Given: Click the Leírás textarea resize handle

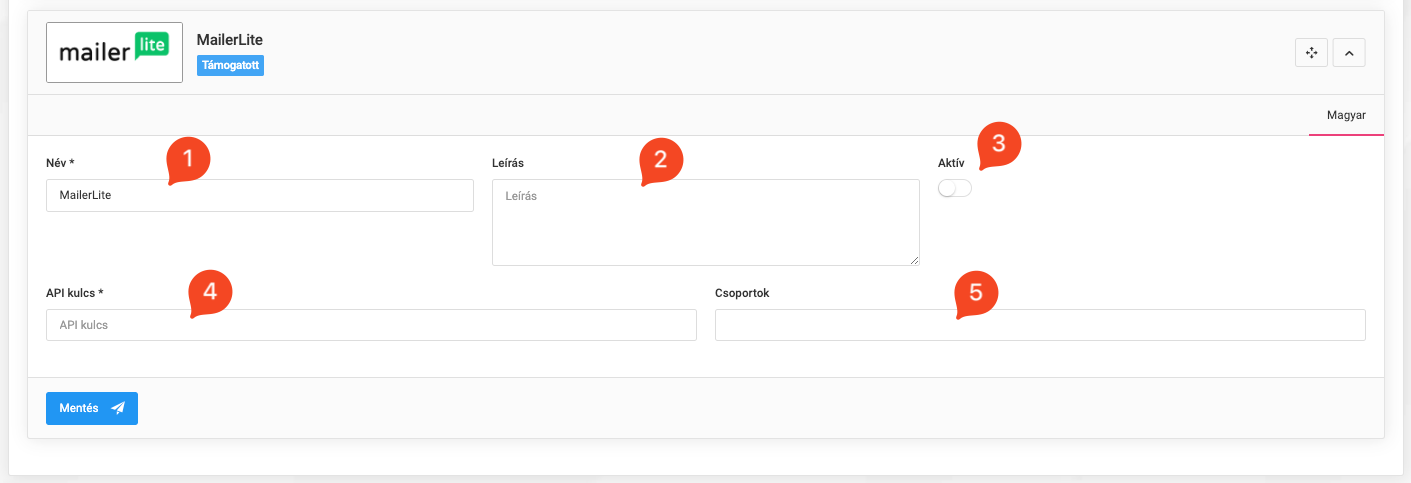Looking at the screenshot, I should pyautogui.click(x=914, y=260).
